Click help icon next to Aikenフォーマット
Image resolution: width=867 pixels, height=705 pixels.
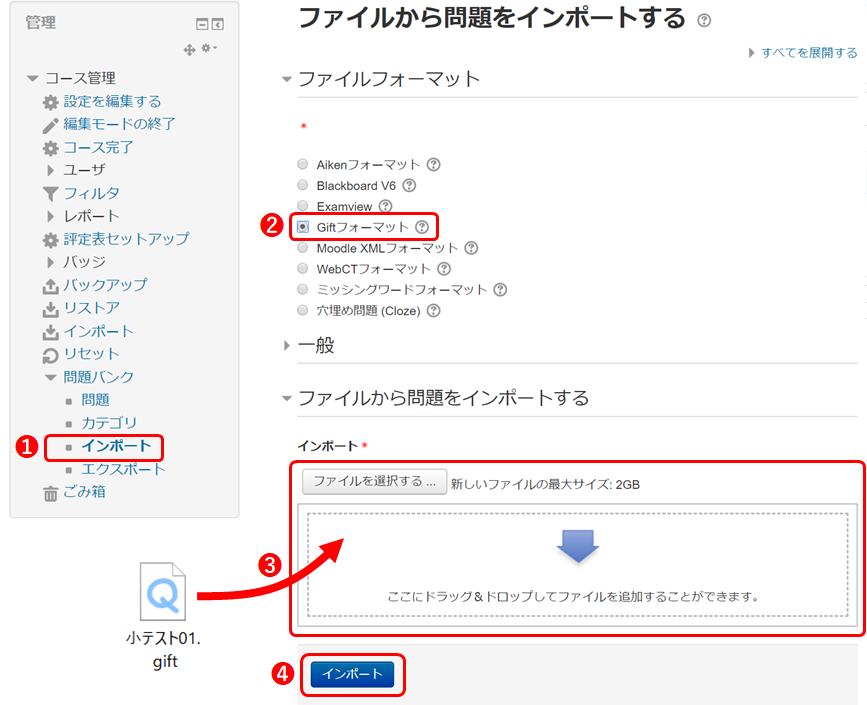coord(433,165)
